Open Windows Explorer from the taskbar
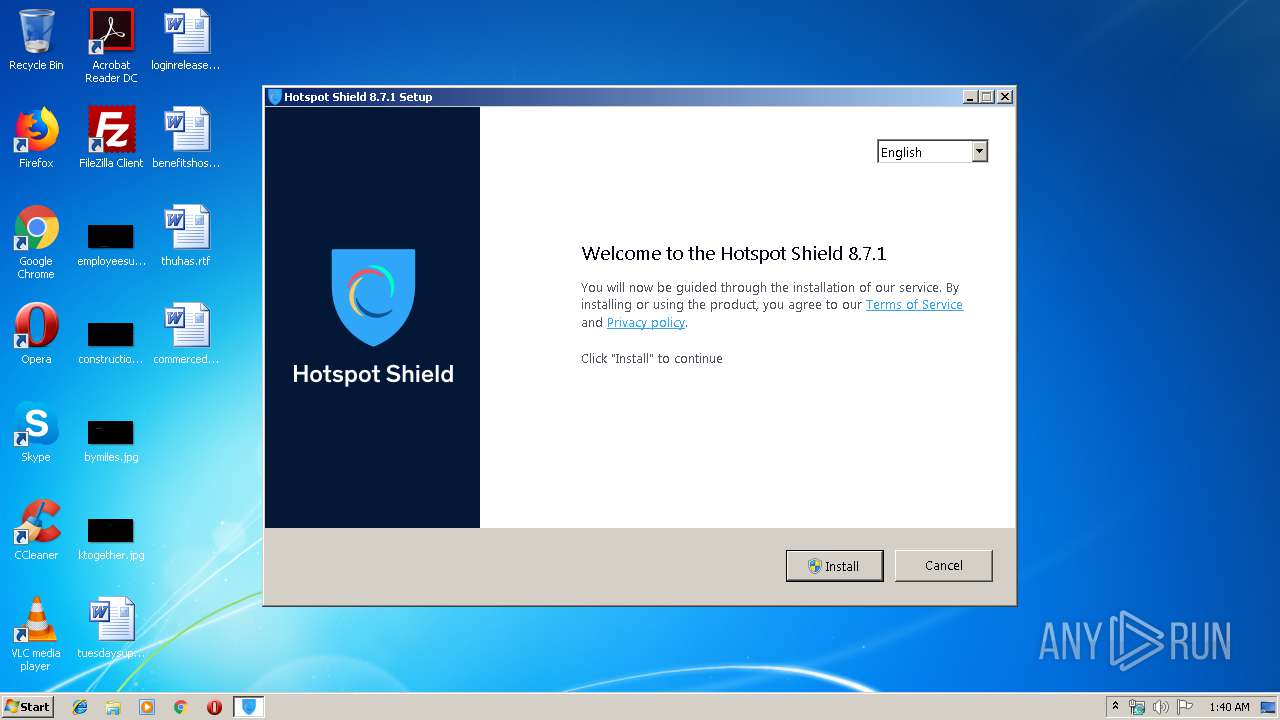 (x=113, y=707)
